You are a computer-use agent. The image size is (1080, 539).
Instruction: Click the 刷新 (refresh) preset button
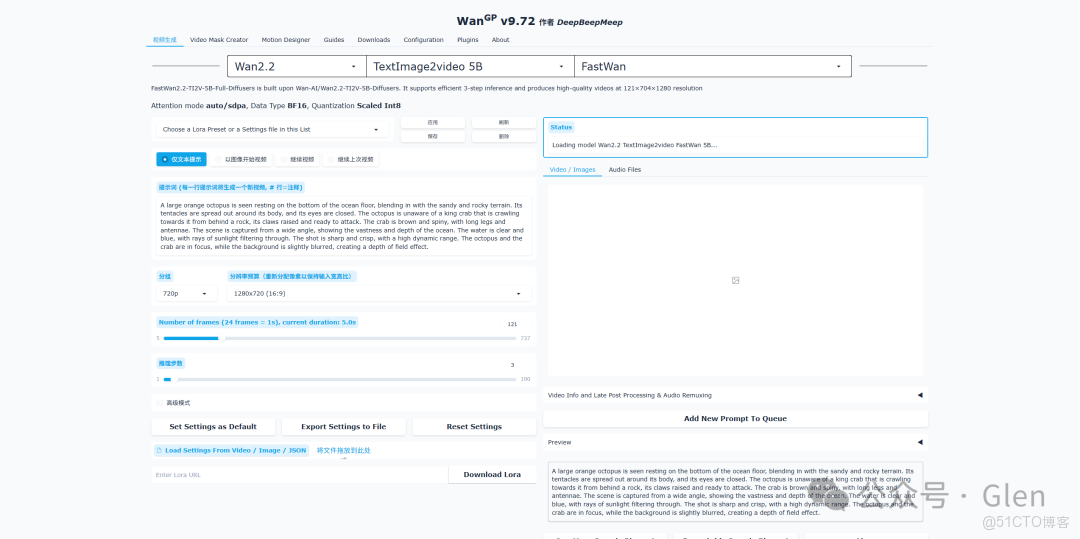click(x=503, y=123)
